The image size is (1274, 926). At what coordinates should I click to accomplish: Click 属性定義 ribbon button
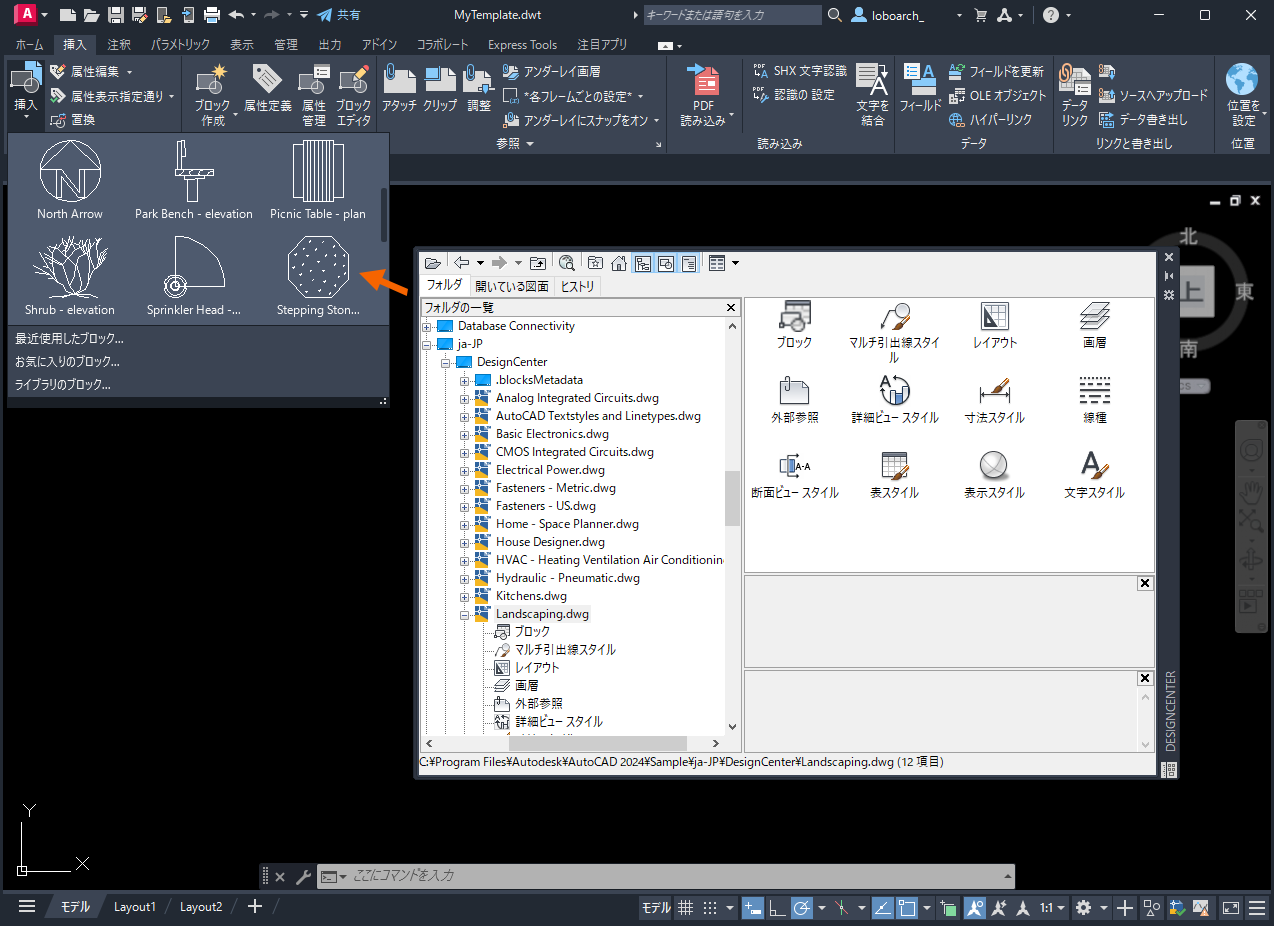(267, 88)
